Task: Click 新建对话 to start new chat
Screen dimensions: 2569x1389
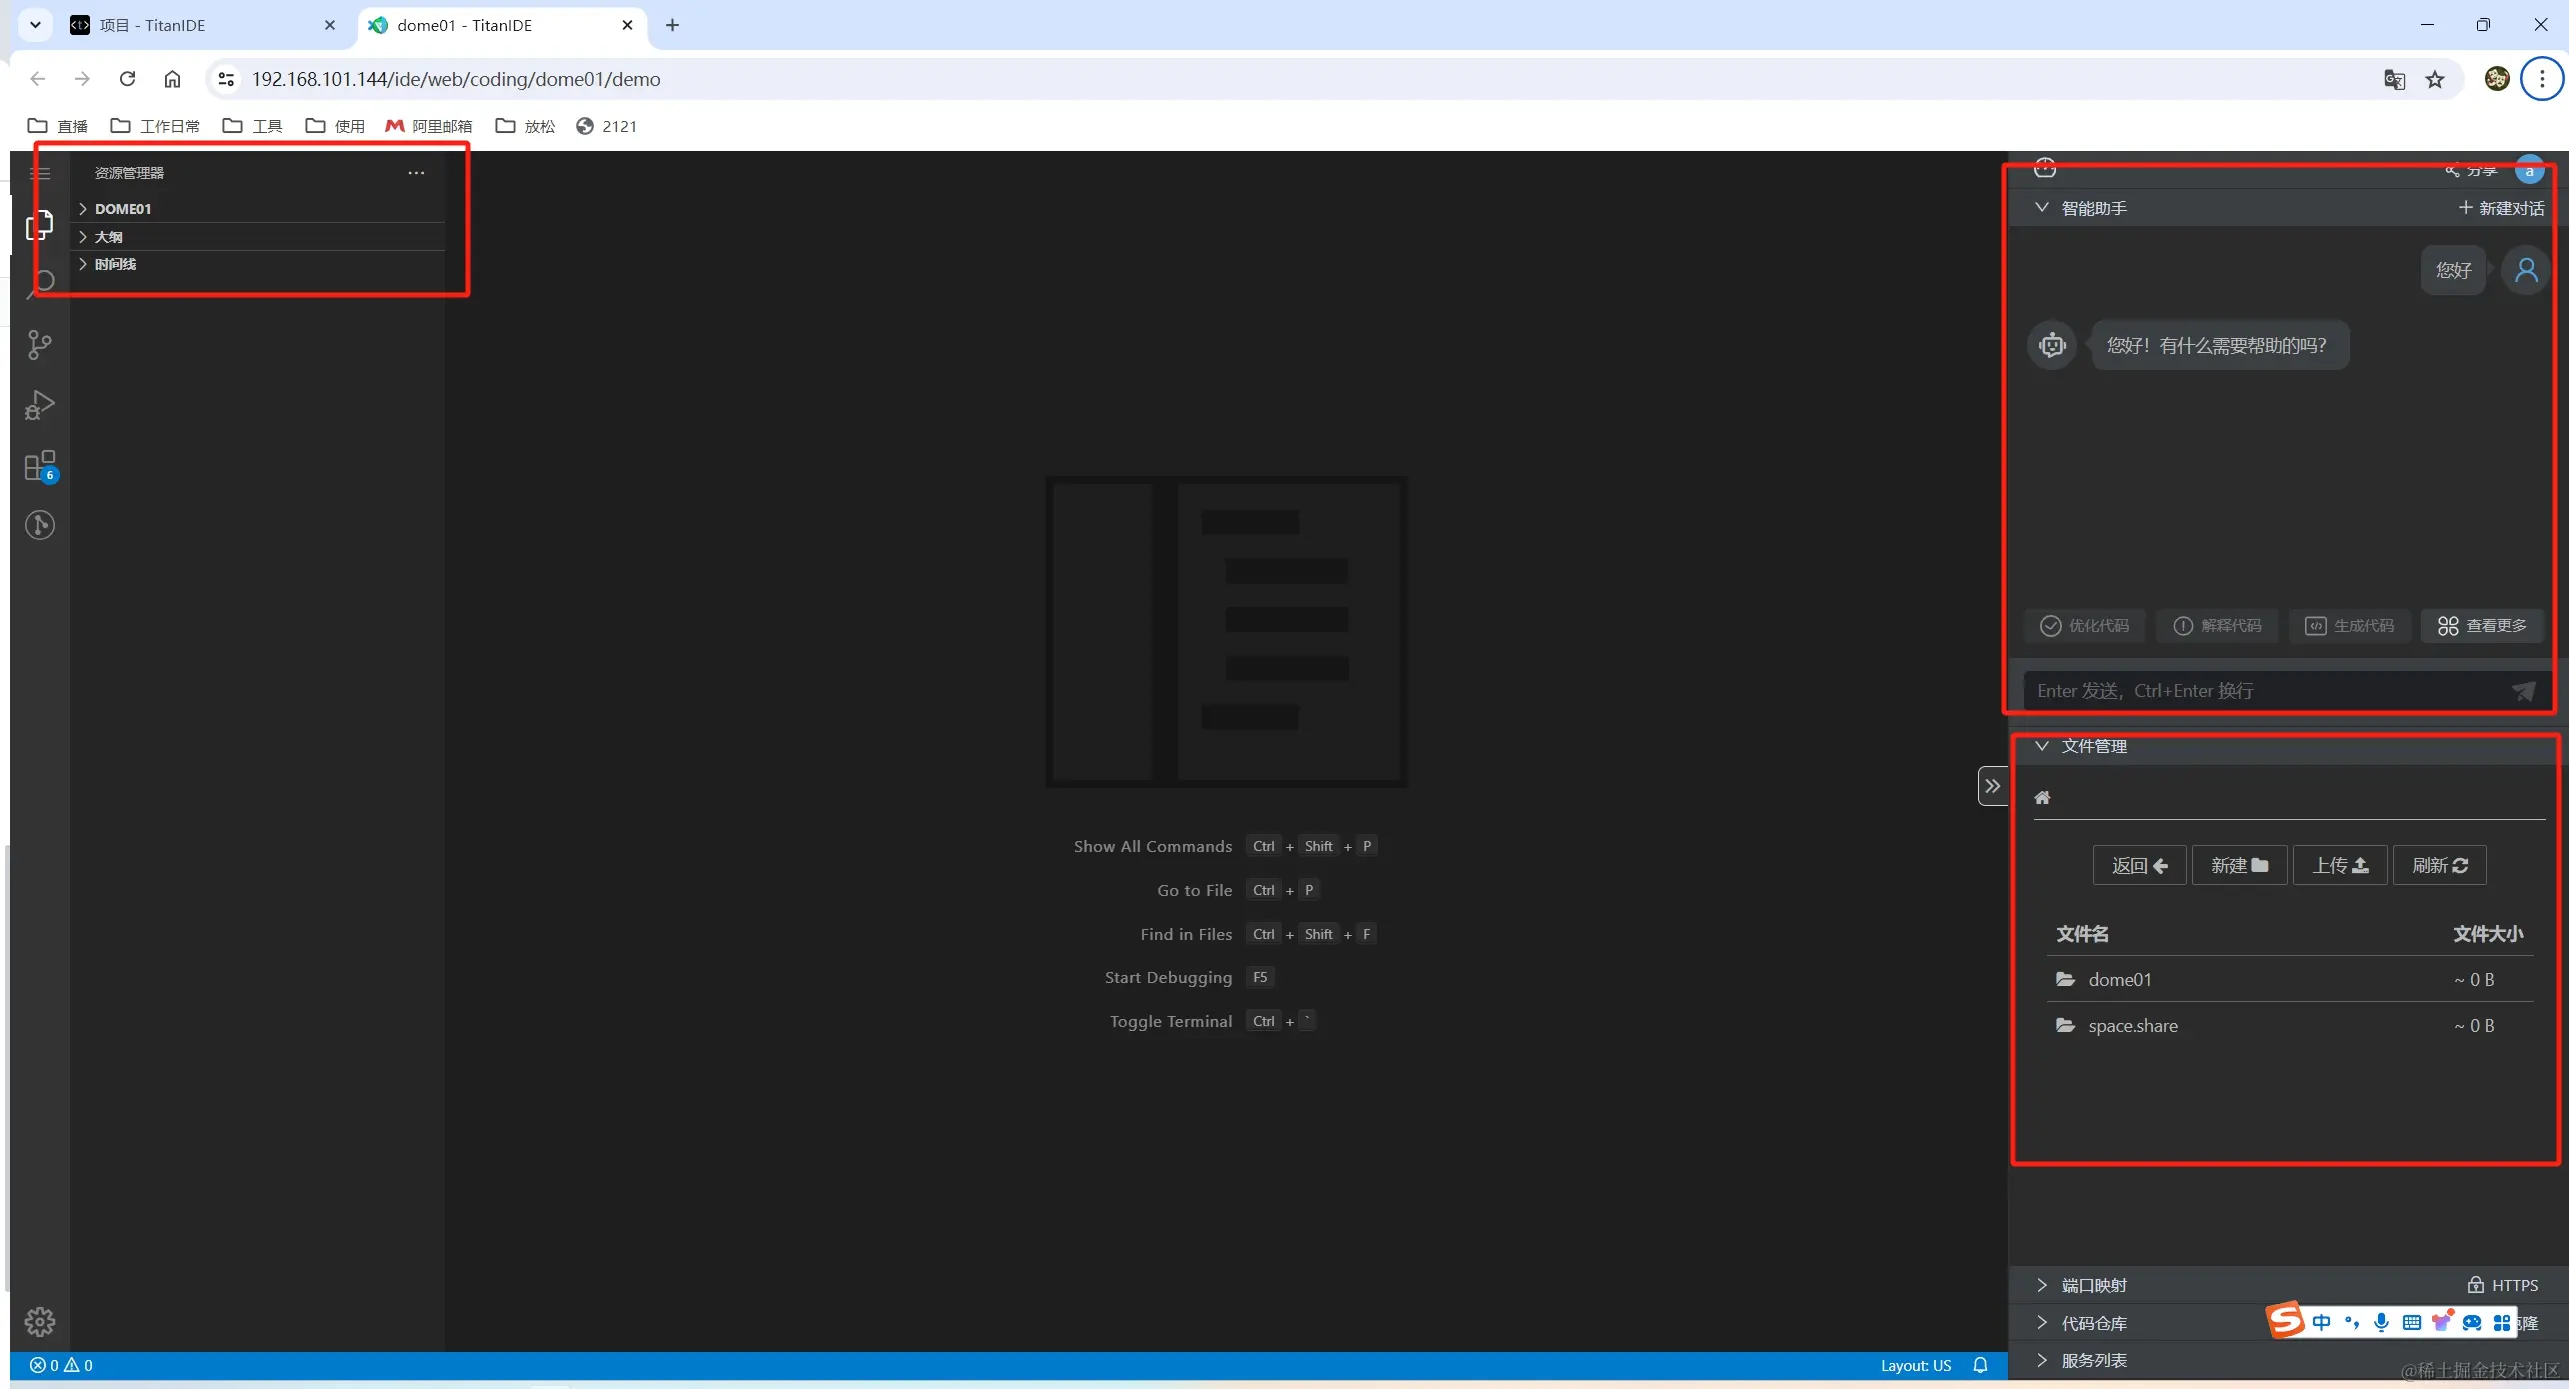Action: [x=2501, y=208]
